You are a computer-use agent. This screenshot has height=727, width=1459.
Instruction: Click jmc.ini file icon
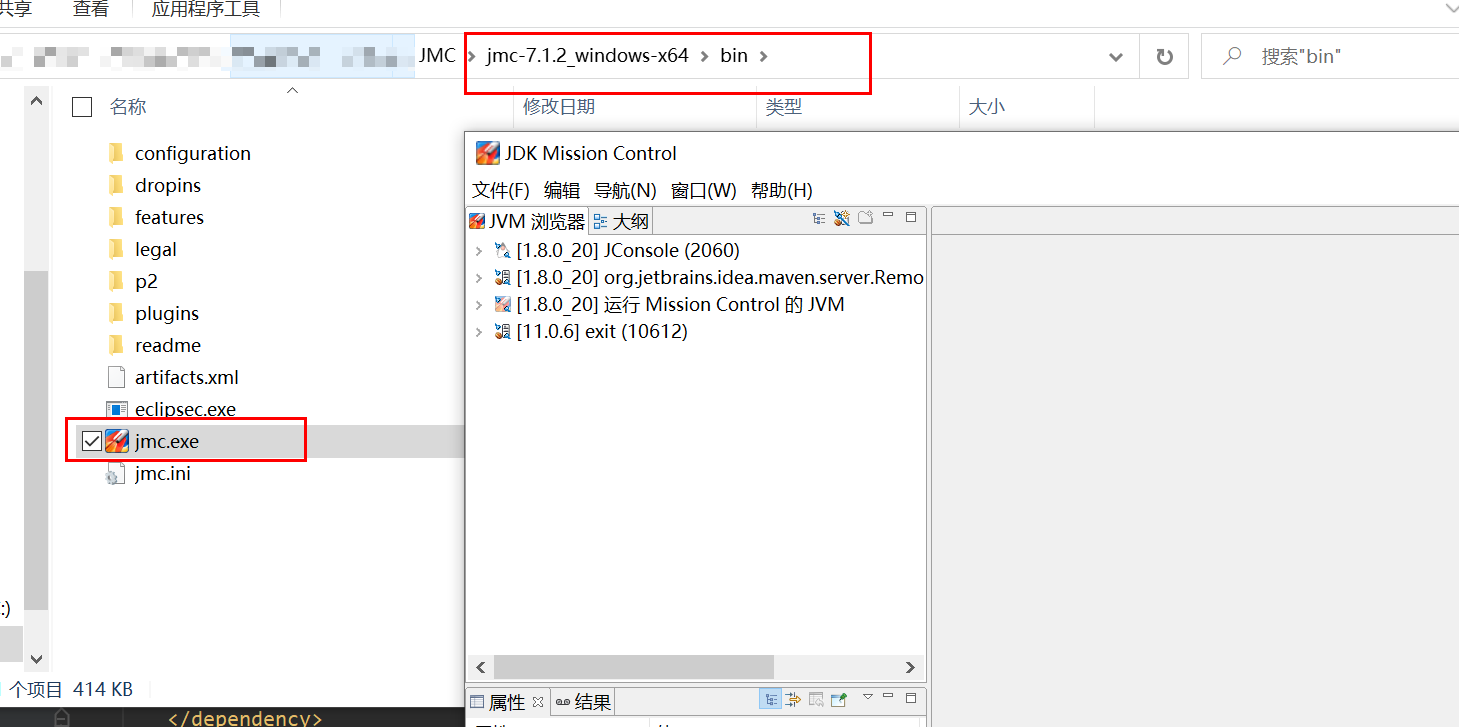(x=116, y=473)
